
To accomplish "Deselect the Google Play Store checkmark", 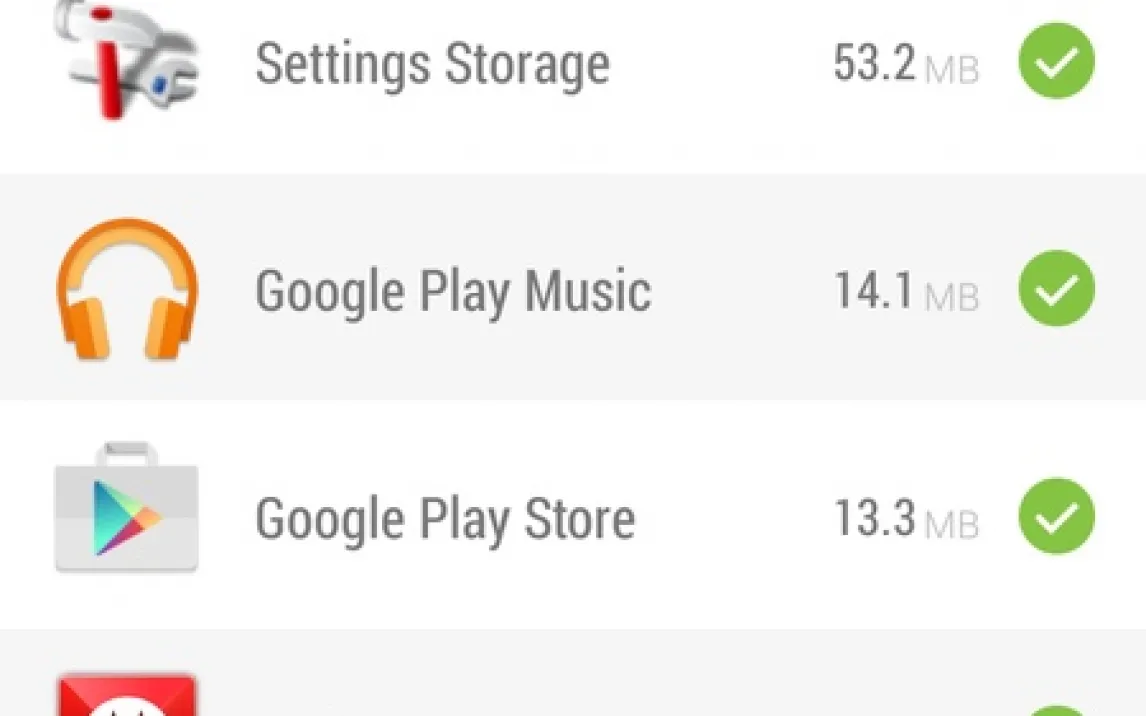I will coord(1056,517).
